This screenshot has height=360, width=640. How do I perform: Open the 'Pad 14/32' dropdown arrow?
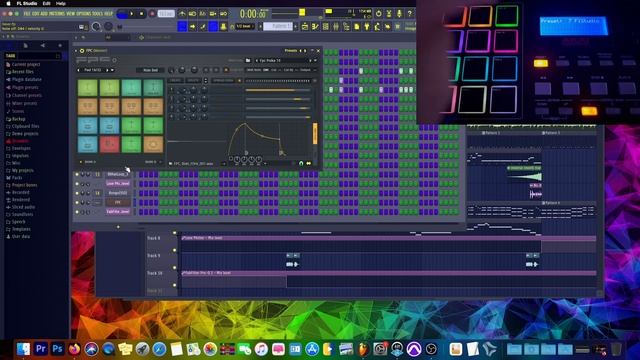pos(113,70)
